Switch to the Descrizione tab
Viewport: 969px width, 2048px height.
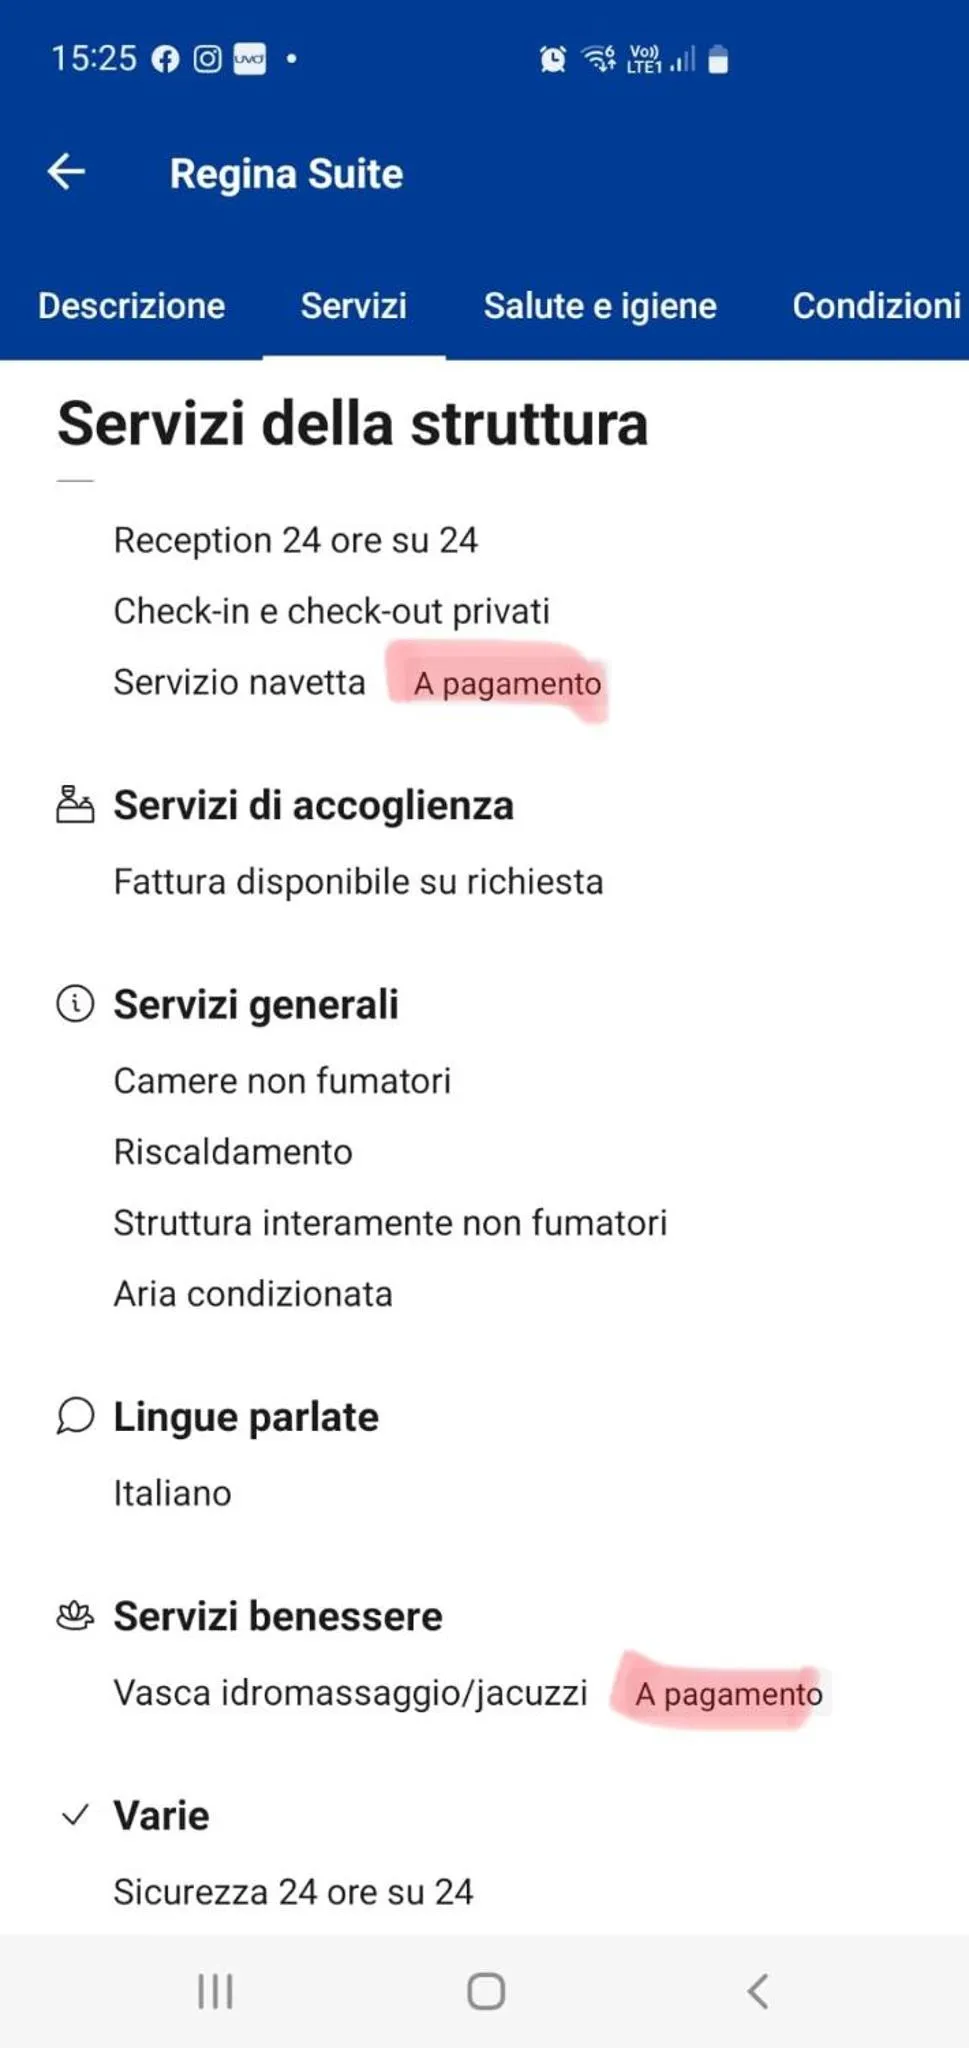click(131, 306)
